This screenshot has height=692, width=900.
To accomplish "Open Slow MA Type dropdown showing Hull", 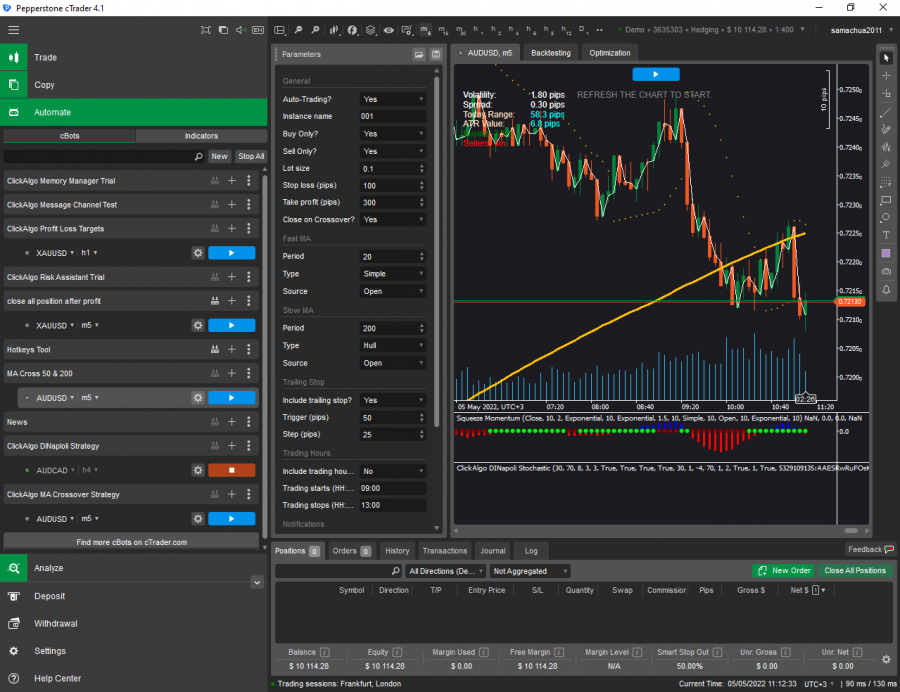I will tap(393, 345).
